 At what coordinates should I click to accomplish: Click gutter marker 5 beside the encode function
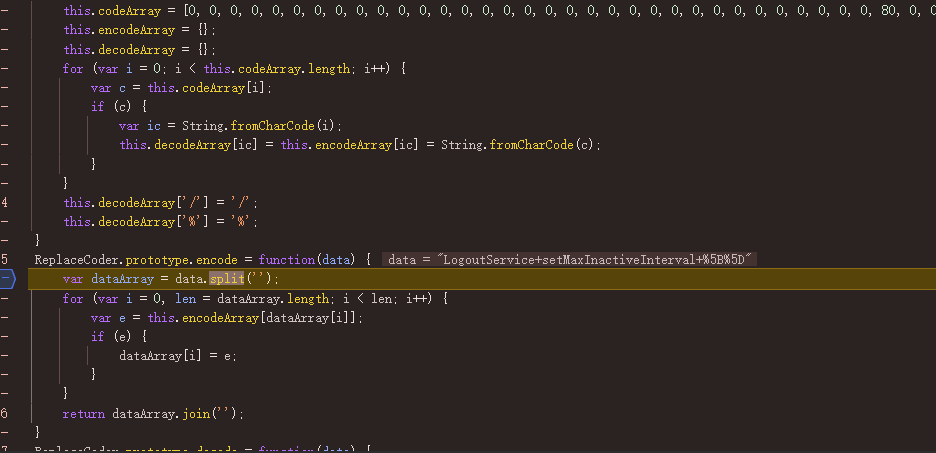pyautogui.click(x=6, y=260)
